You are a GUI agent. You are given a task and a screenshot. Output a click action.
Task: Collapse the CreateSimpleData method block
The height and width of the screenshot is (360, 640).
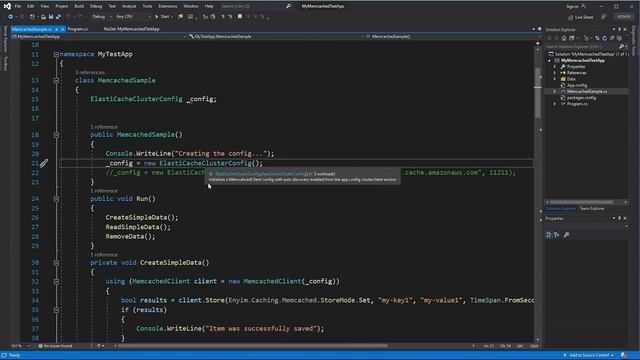click(x=56, y=263)
